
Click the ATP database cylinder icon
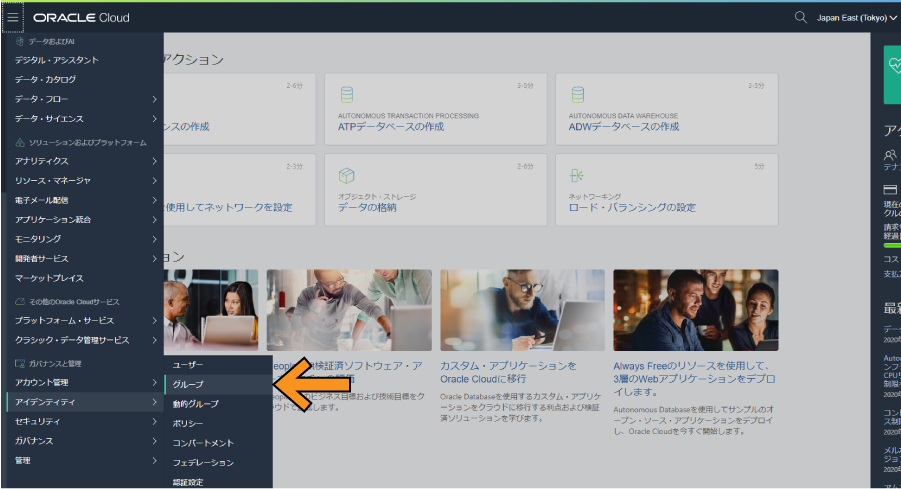[x=346, y=94]
